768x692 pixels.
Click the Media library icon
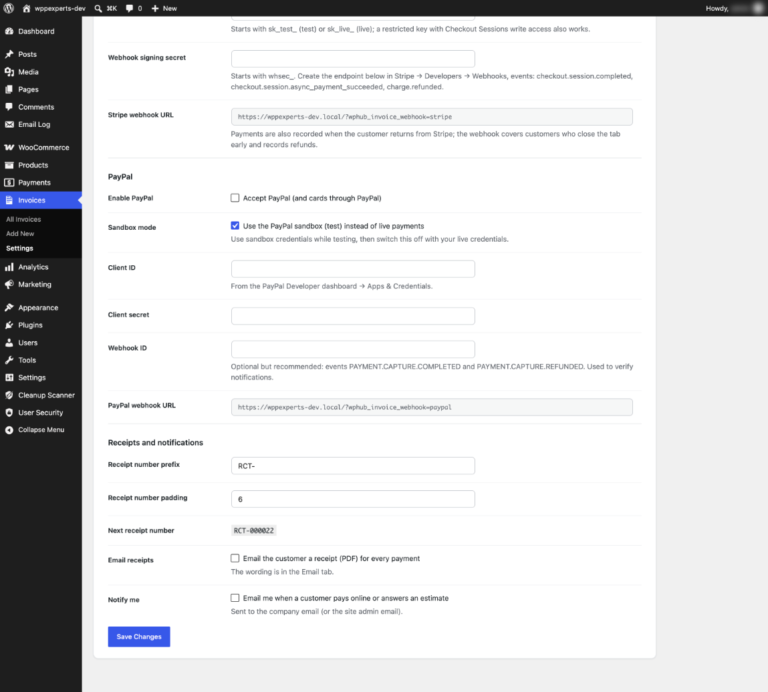[x=9, y=72]
